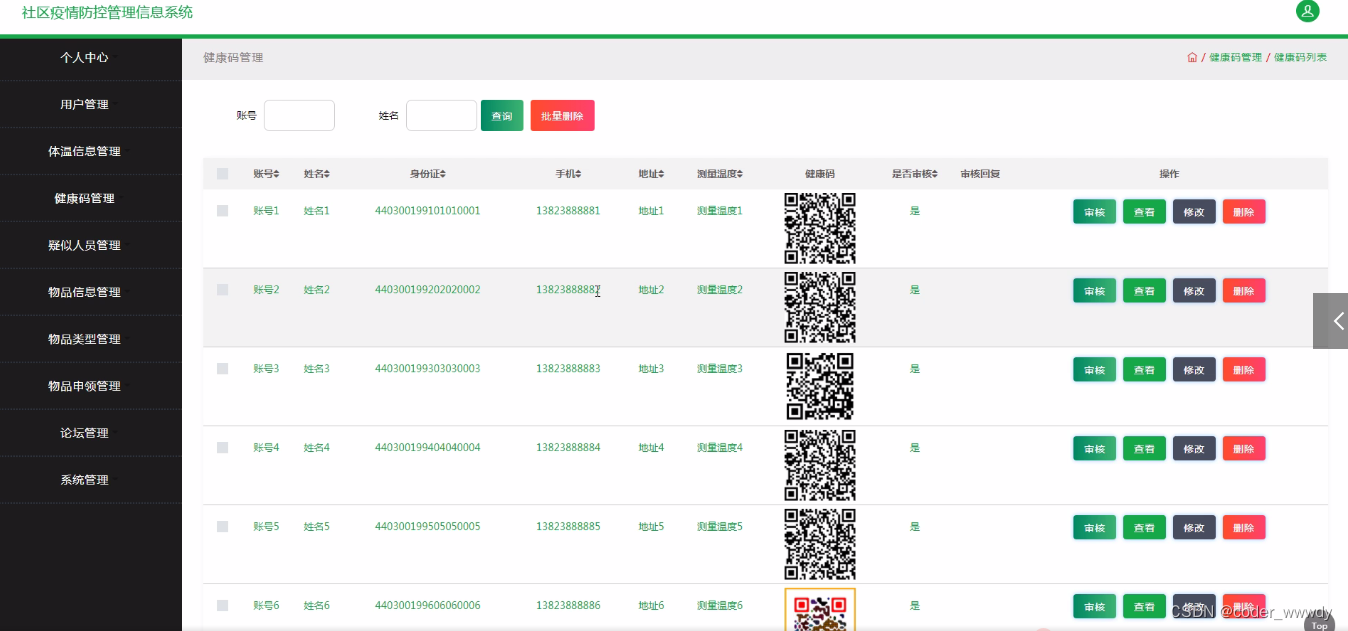This screenshot has width=1348, height=631.
Task: Click the title 社区疫情防控管理信息系统
Action: coord(107,13)
